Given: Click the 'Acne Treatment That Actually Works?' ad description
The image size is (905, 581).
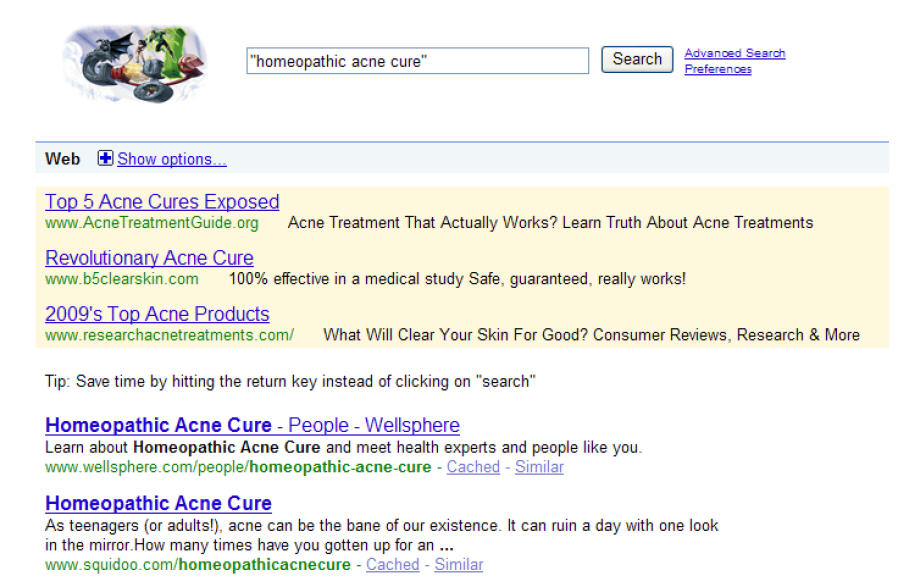Looking at the screenshot, I should point(550,223).
